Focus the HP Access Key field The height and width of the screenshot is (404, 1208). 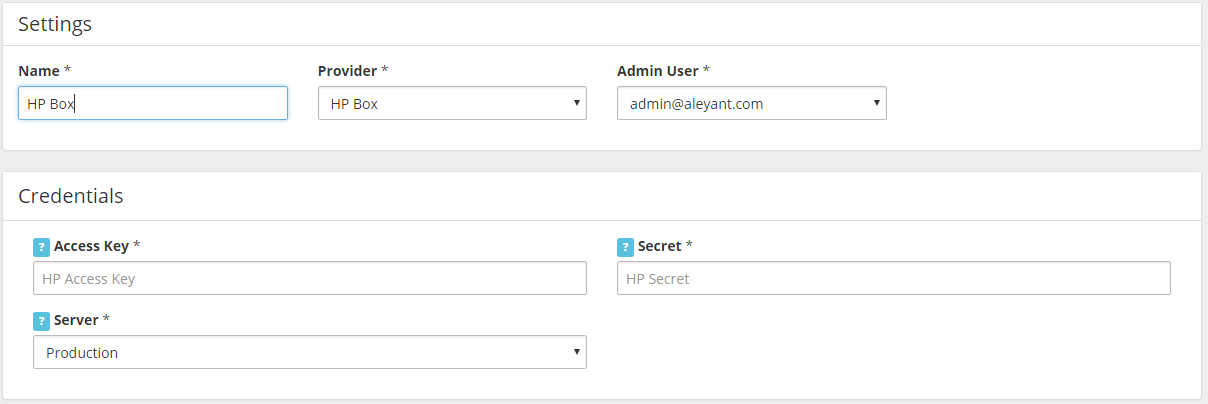point(310,278)
